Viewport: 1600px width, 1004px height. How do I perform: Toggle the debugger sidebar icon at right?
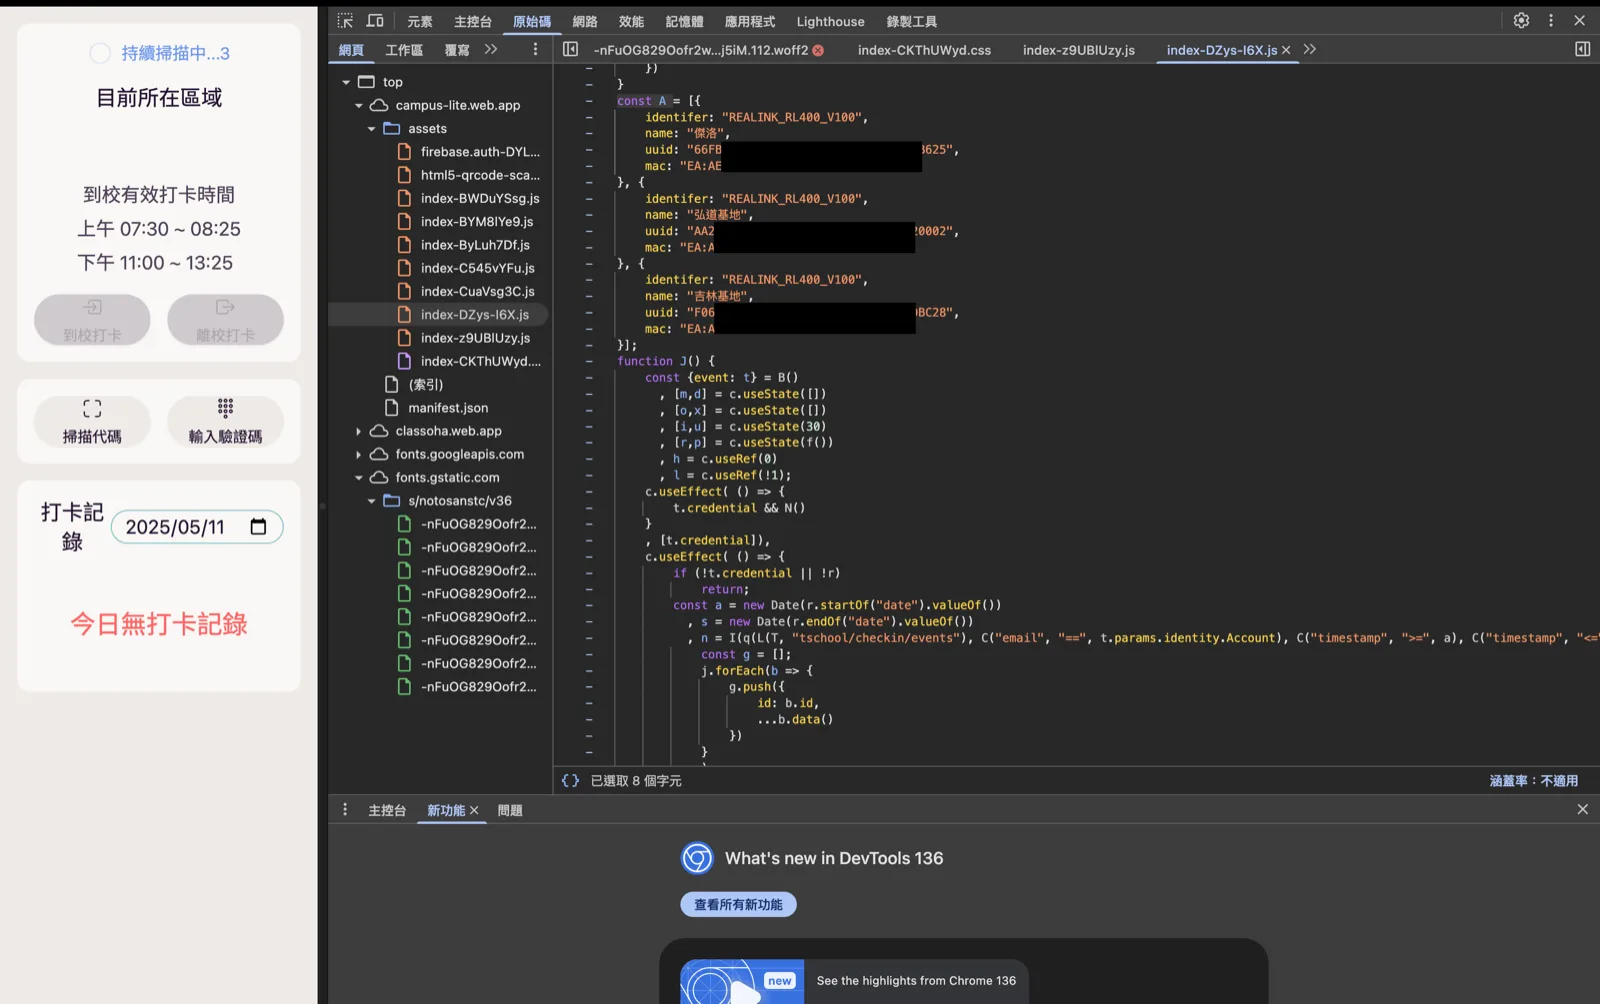pyautogui.click(x=1582, y=49)
